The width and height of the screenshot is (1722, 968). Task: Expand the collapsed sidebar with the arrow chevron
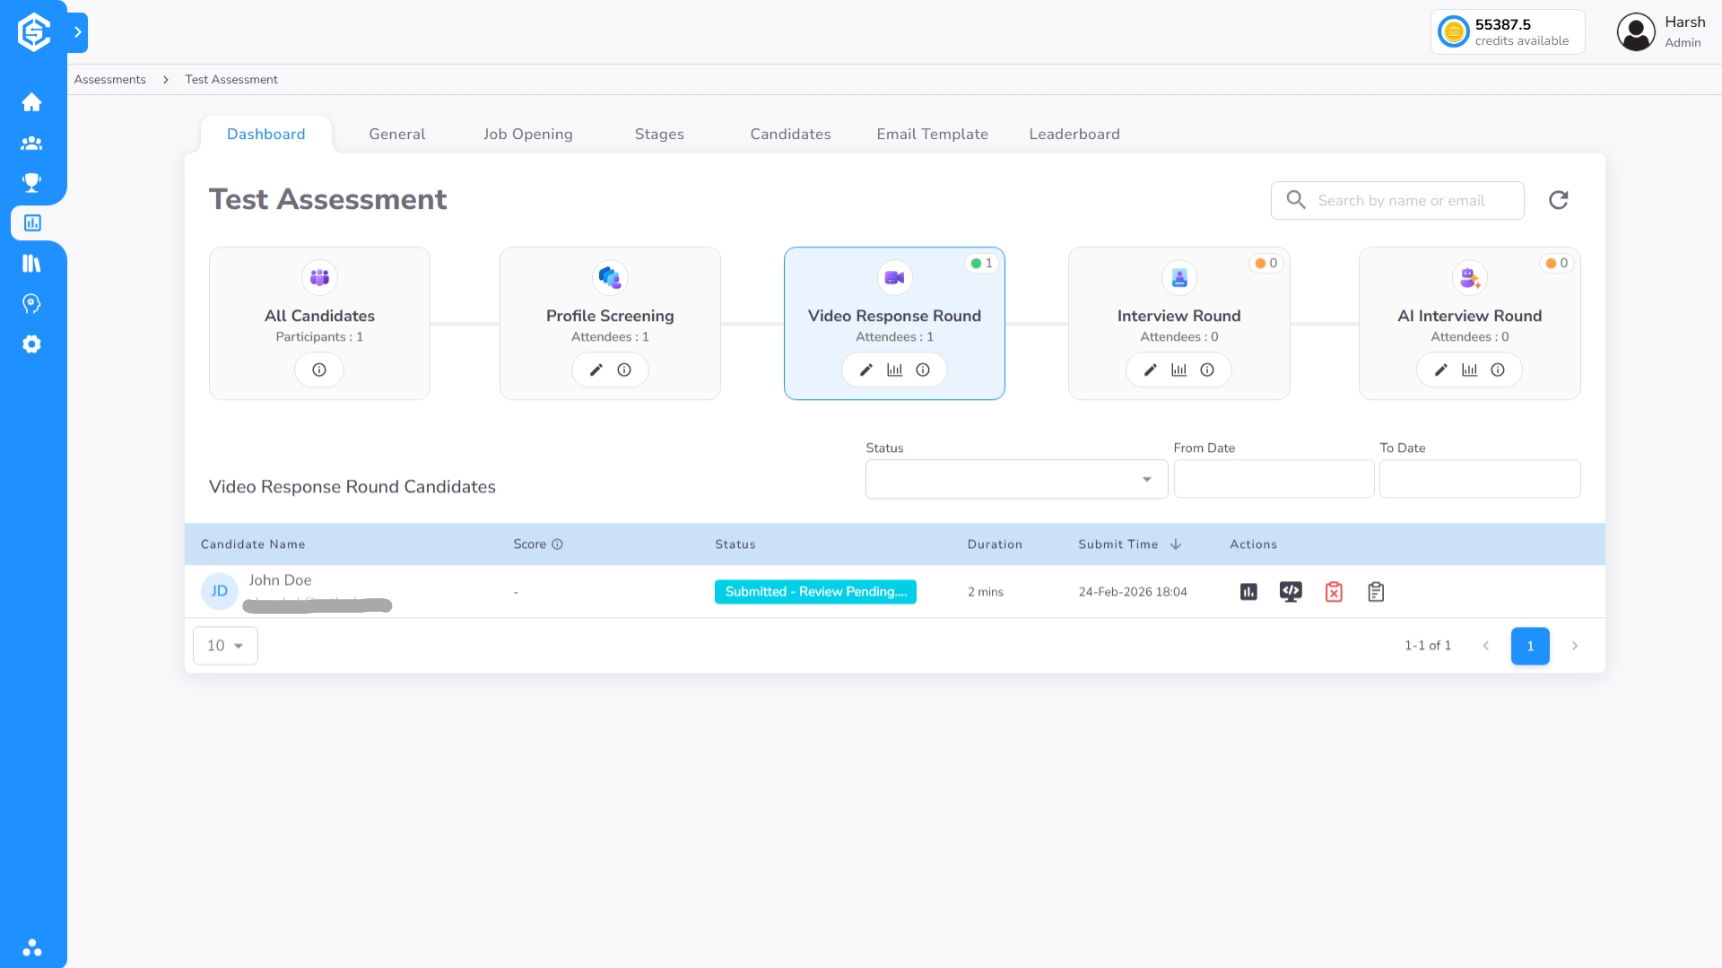(x=77, y=31)
